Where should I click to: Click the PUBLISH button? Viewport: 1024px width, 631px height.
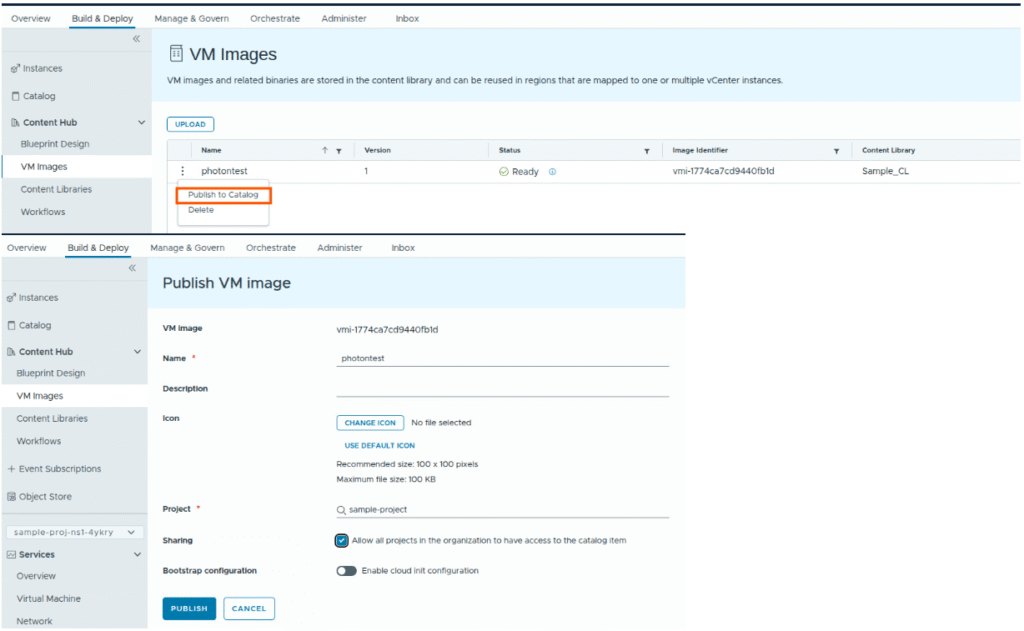pos(189,608)
